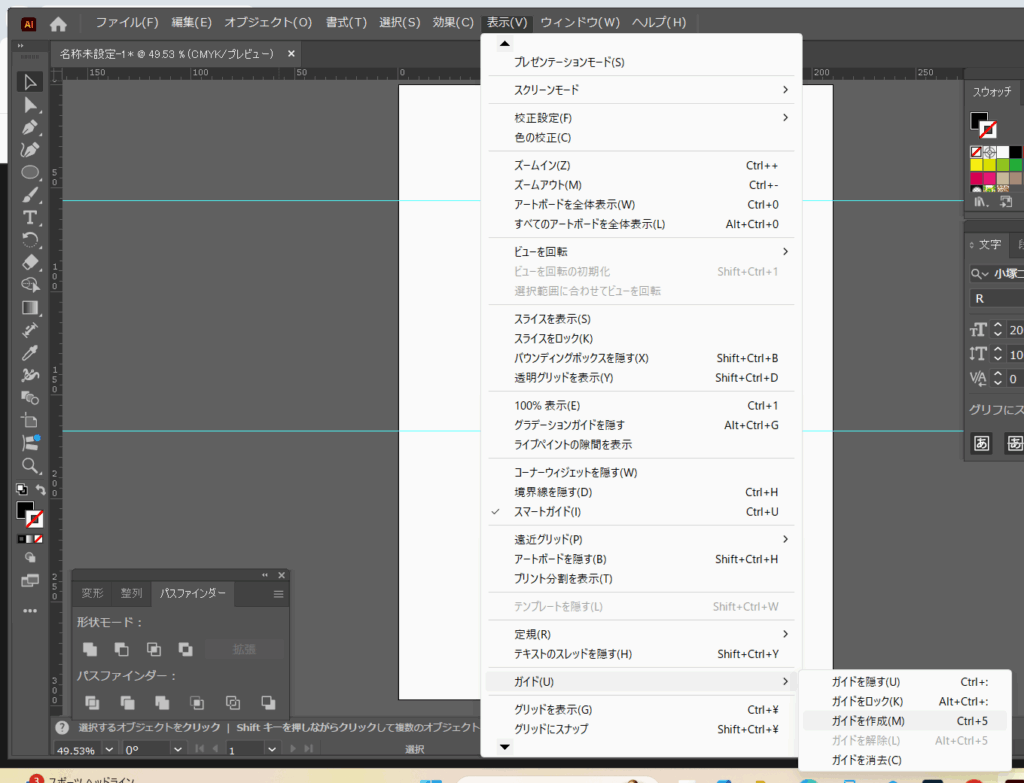1024x783 pixels.
Task: Pick the Eraser tool
Action: pos(30,262)
